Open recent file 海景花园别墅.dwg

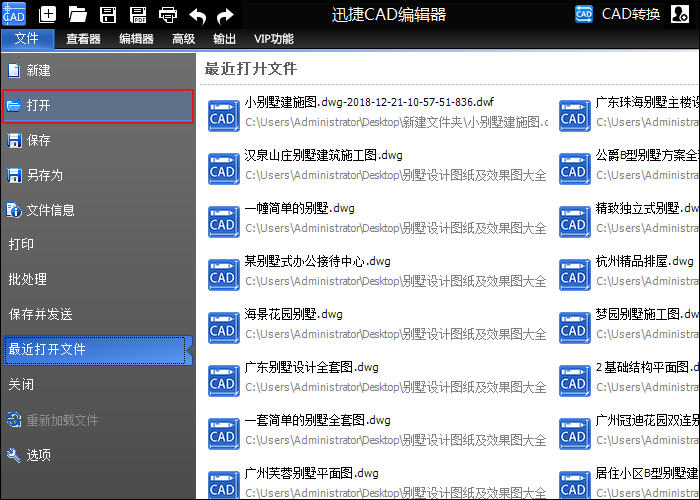click(294, 314)
